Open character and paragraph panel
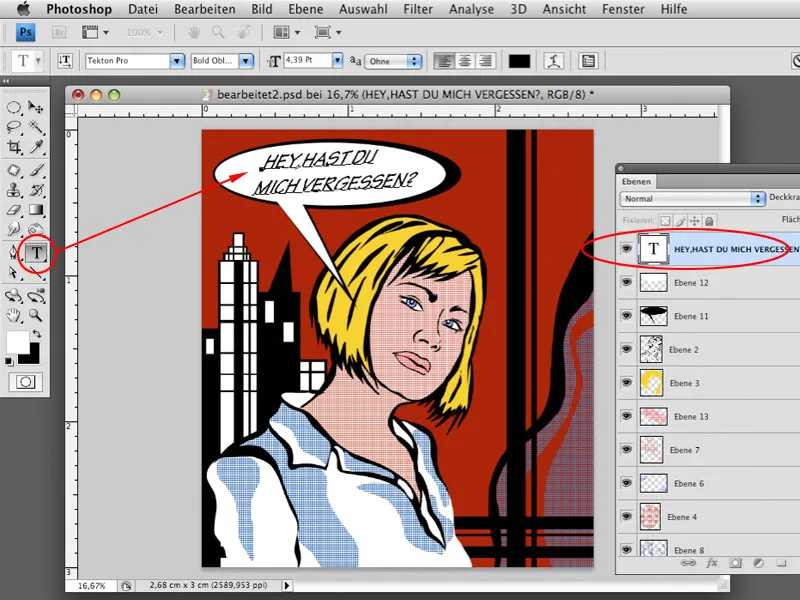Image resolution: width=800 pixels, height=600 pixels. (588, 61)
